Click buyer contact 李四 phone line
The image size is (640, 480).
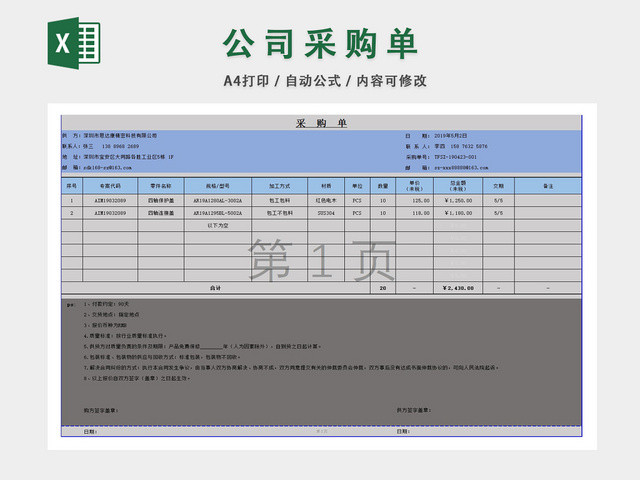tap(447, 146)
